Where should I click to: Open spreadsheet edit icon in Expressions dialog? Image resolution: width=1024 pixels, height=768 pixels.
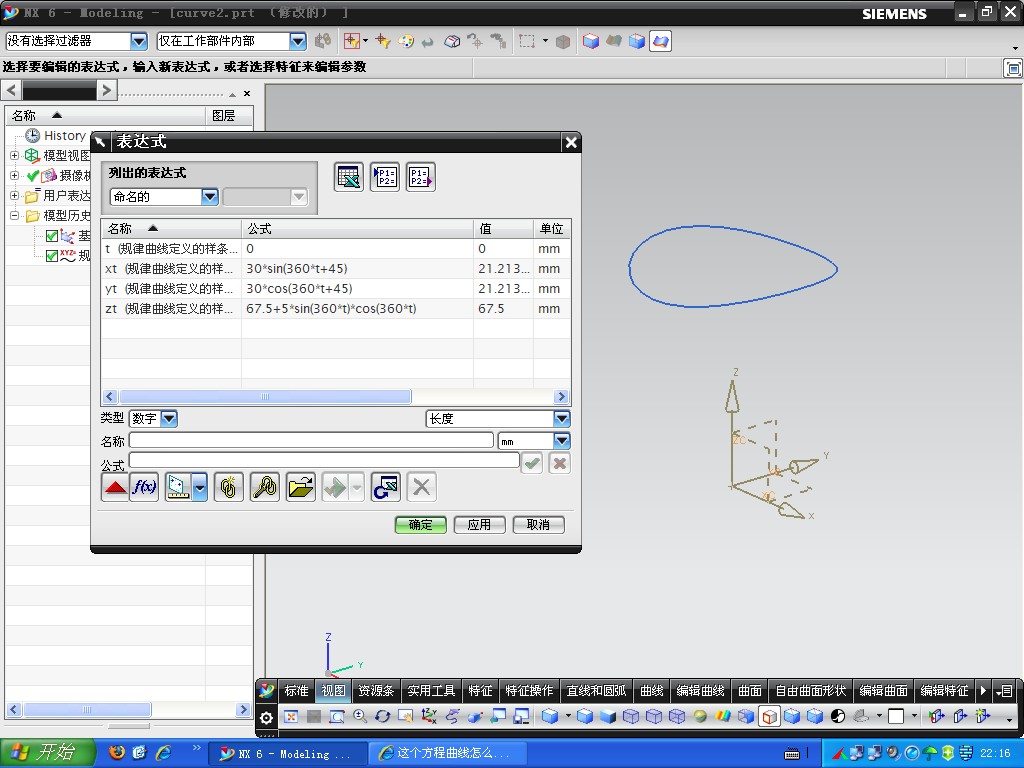(x=349, y=177)
